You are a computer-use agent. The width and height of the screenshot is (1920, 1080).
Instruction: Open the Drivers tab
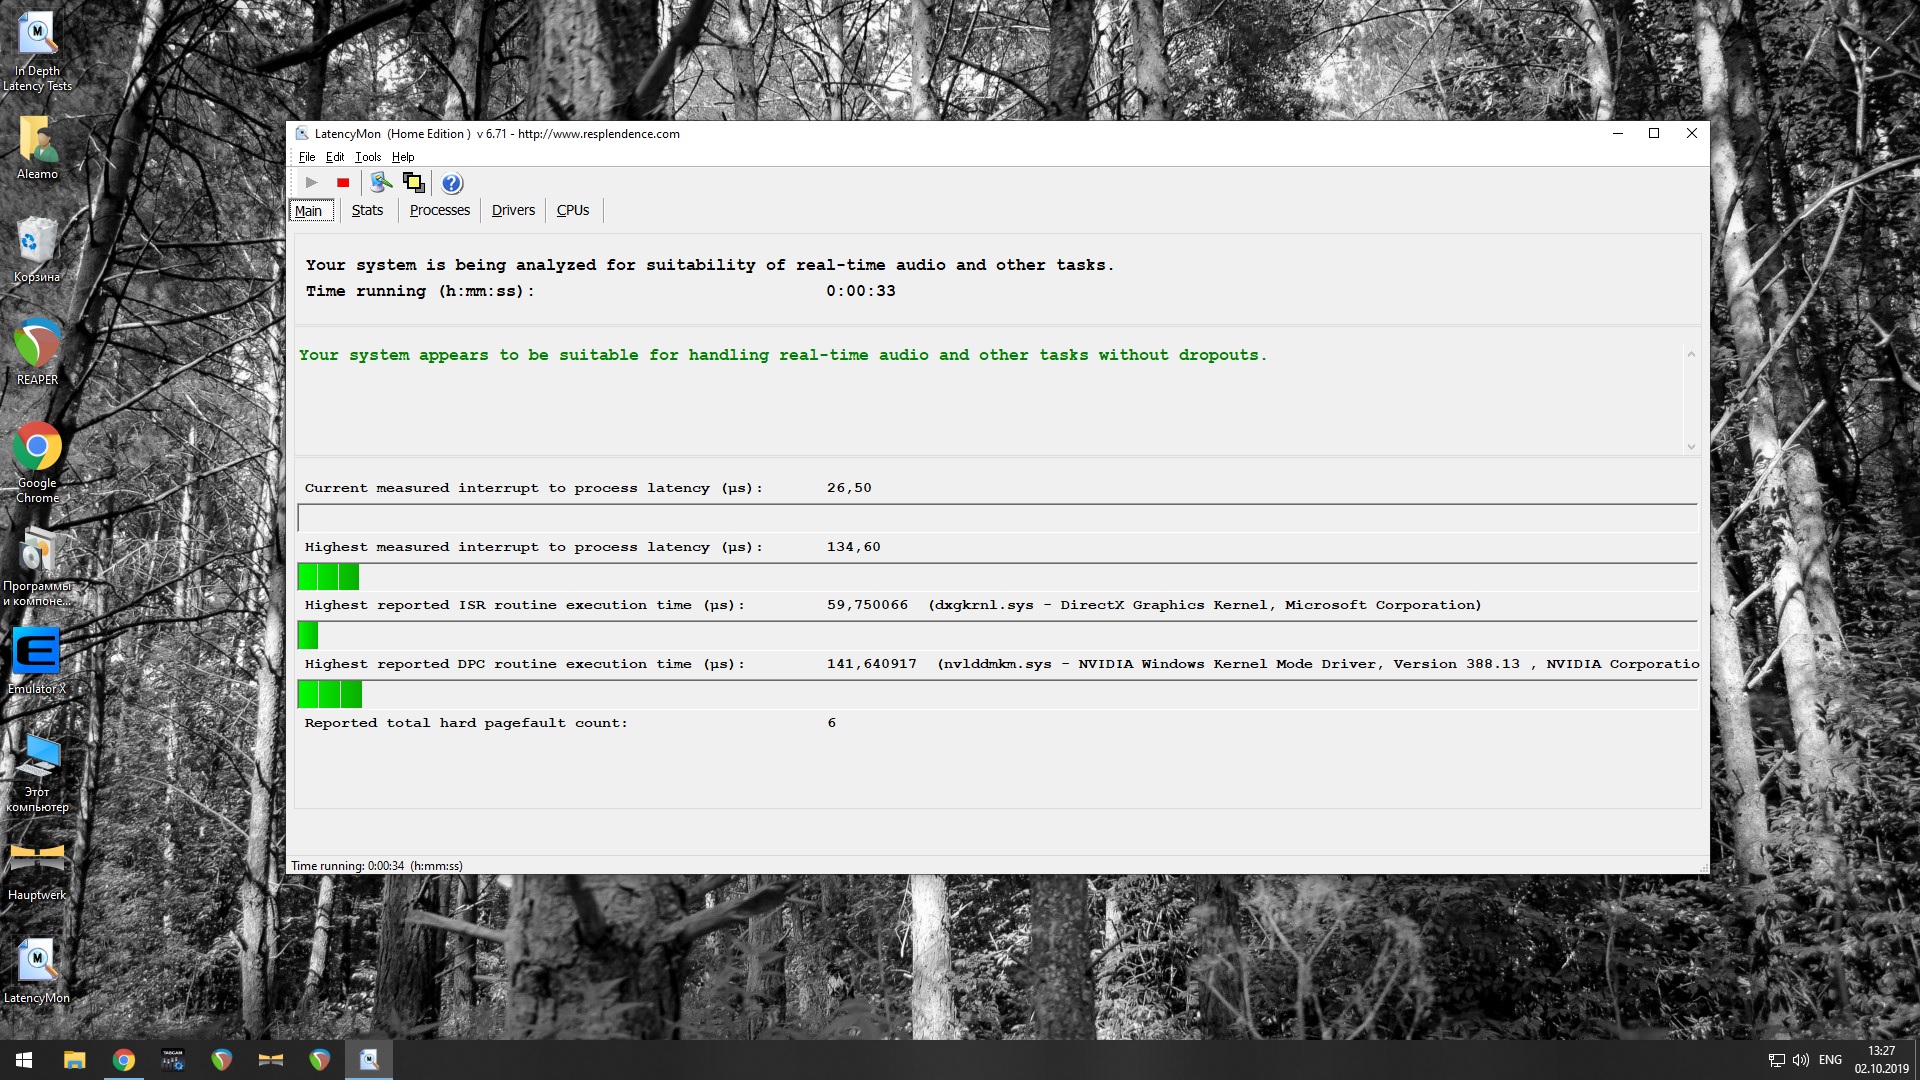[513, 210]
